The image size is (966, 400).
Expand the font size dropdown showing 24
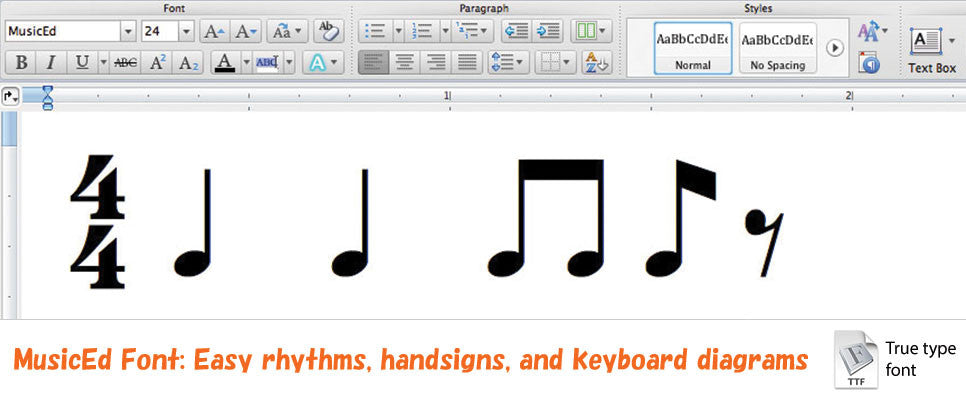click(186, 31)
